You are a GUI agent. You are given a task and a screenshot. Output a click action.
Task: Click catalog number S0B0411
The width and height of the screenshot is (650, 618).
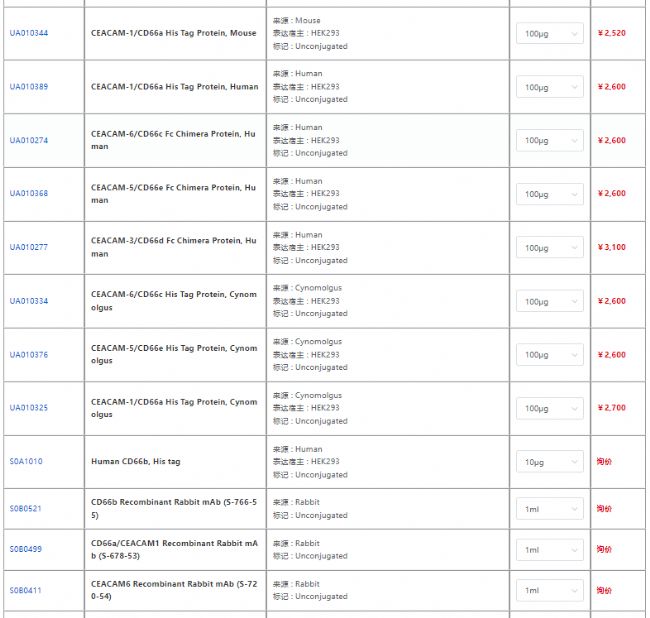(26, 590)
